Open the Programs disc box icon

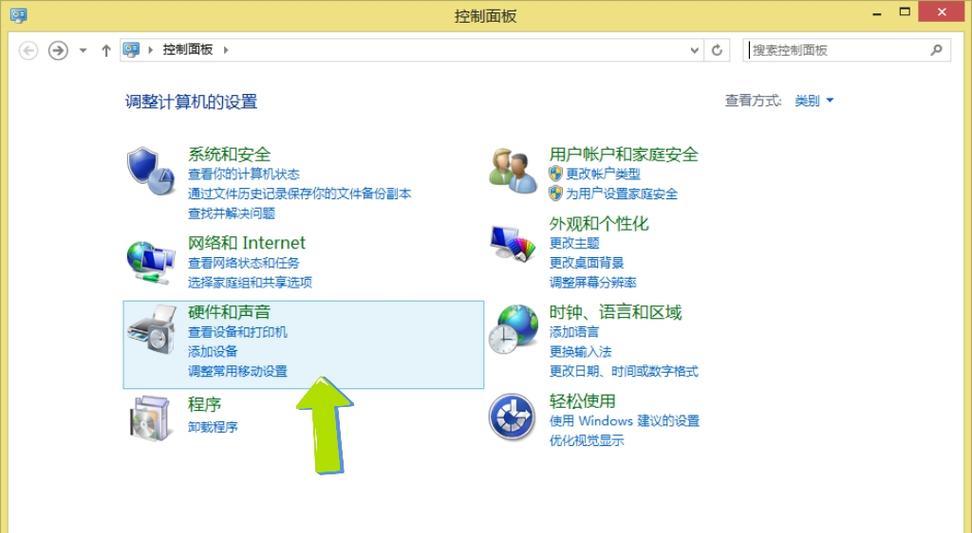(x=151, y=418)
